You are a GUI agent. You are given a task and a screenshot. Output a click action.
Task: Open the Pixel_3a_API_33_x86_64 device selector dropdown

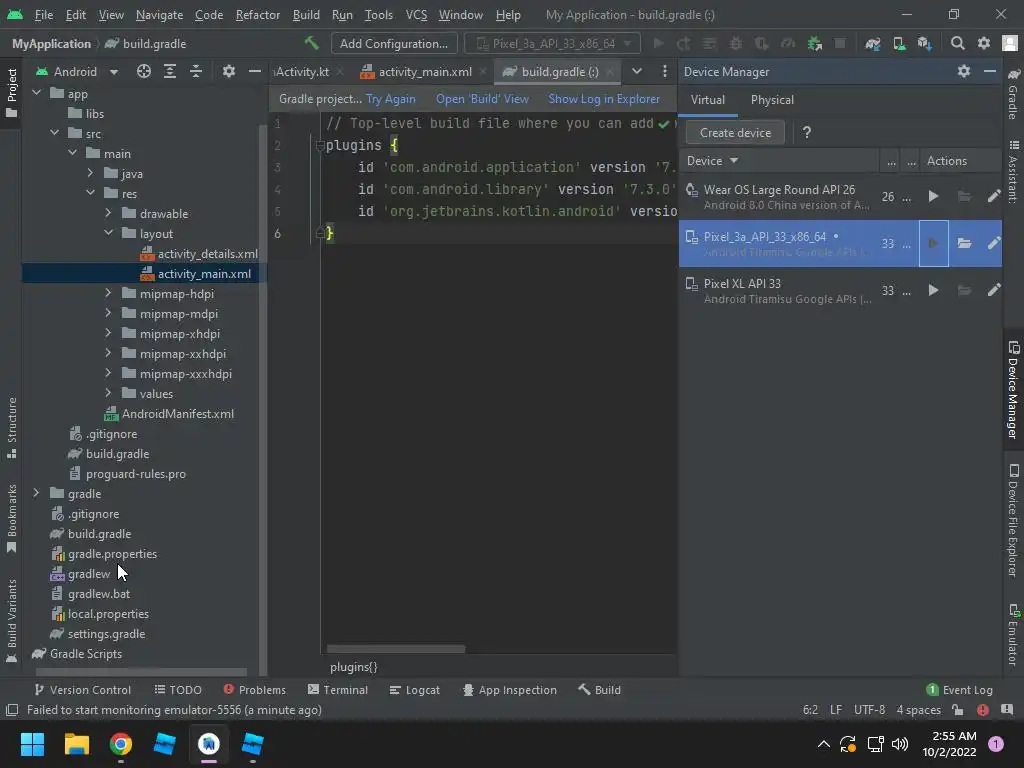[553, 44]
